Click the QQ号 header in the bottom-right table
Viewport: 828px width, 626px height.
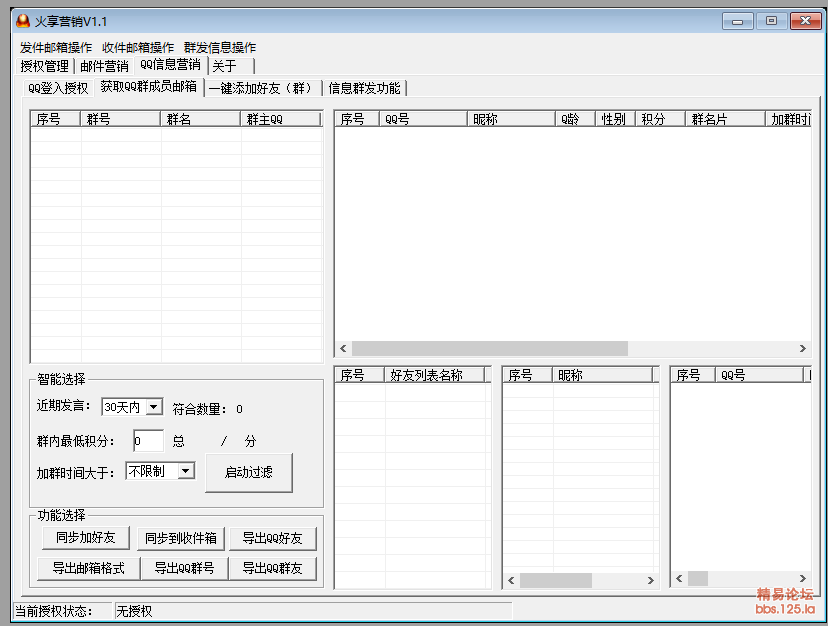[759, 375]
